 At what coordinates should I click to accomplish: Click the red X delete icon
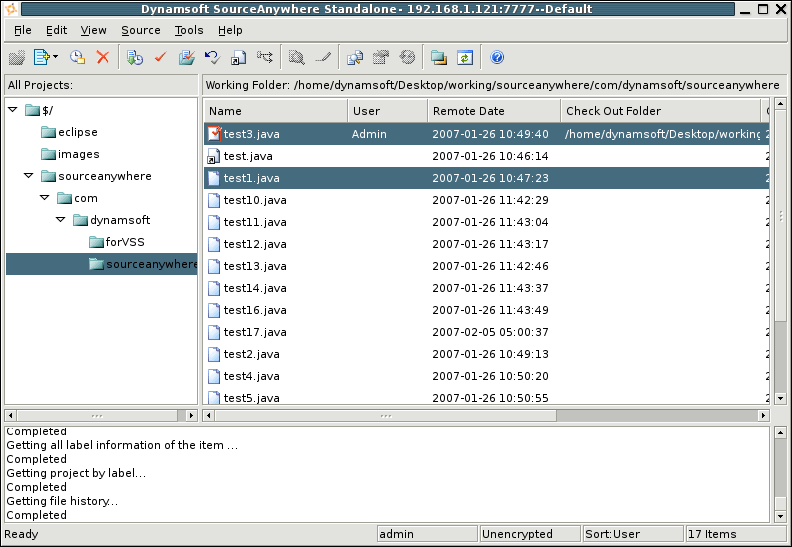click(102, 58)
